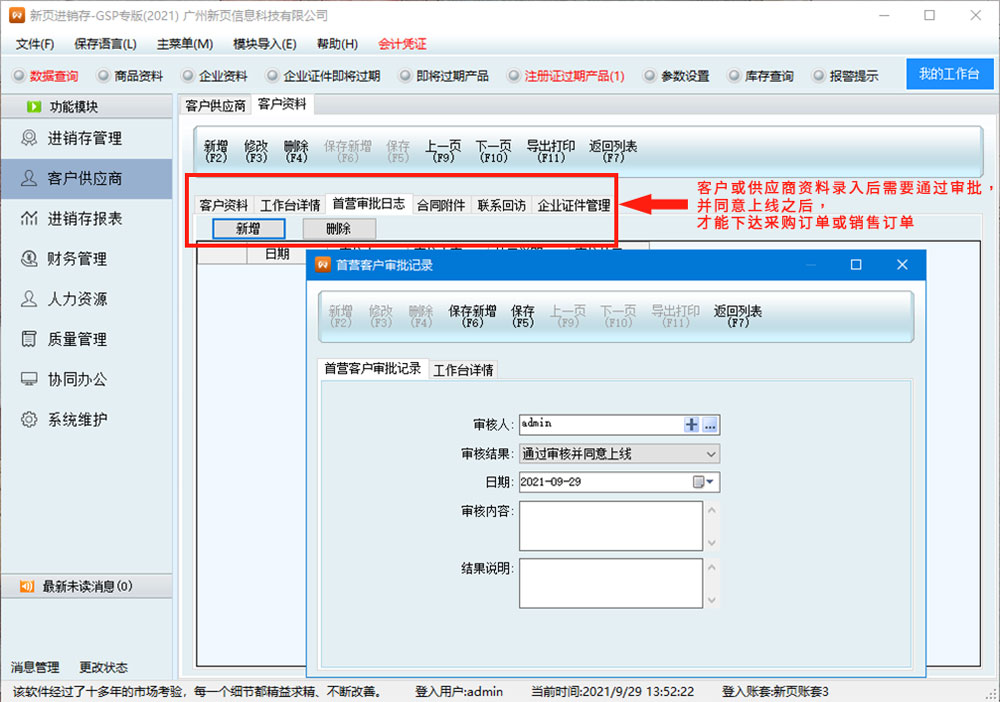This screenshot has height=702, width=1000.
Task: Select 人力资源 in the sidebar
Action: coord(77,299)
